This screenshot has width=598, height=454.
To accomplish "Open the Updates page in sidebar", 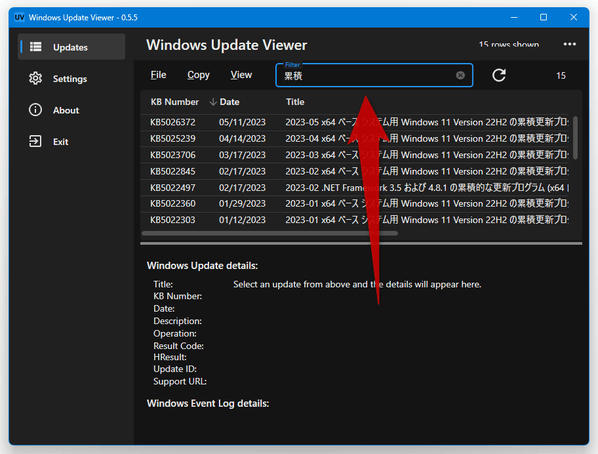I will (x=71, y=47).
